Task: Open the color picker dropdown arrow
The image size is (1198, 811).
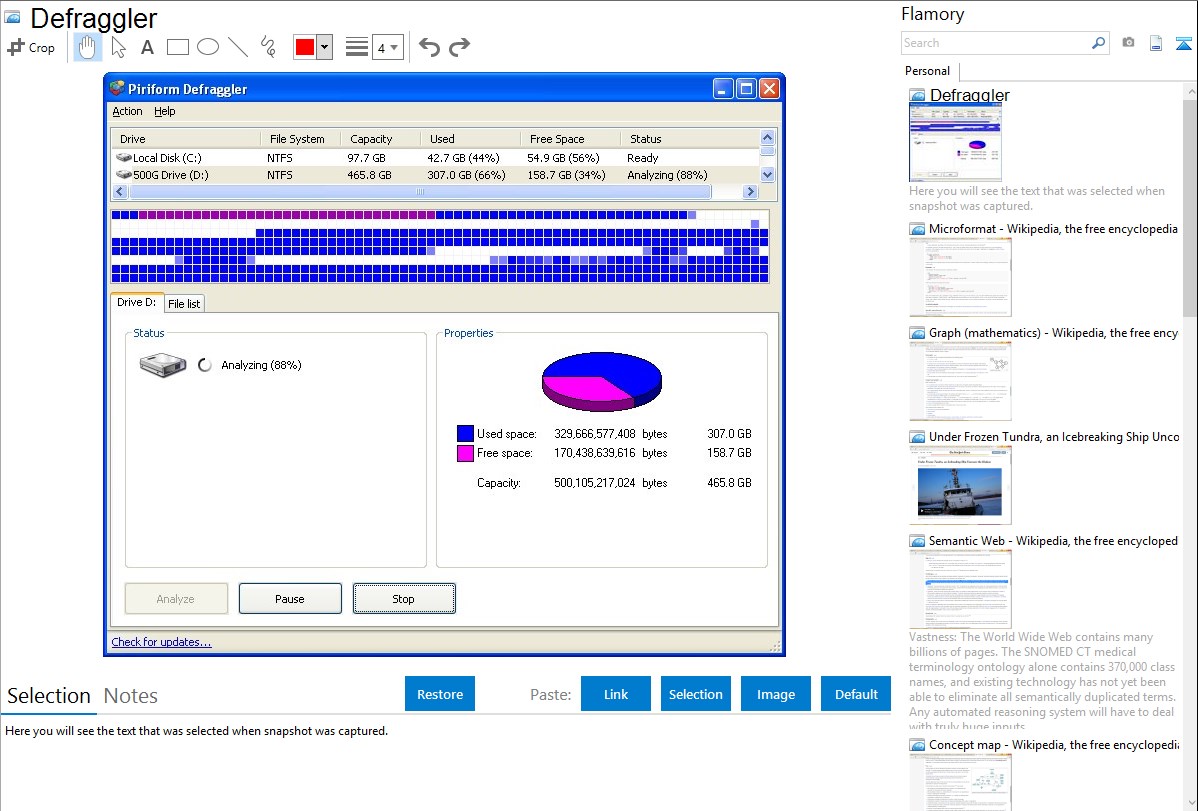Action: point(325,47)
